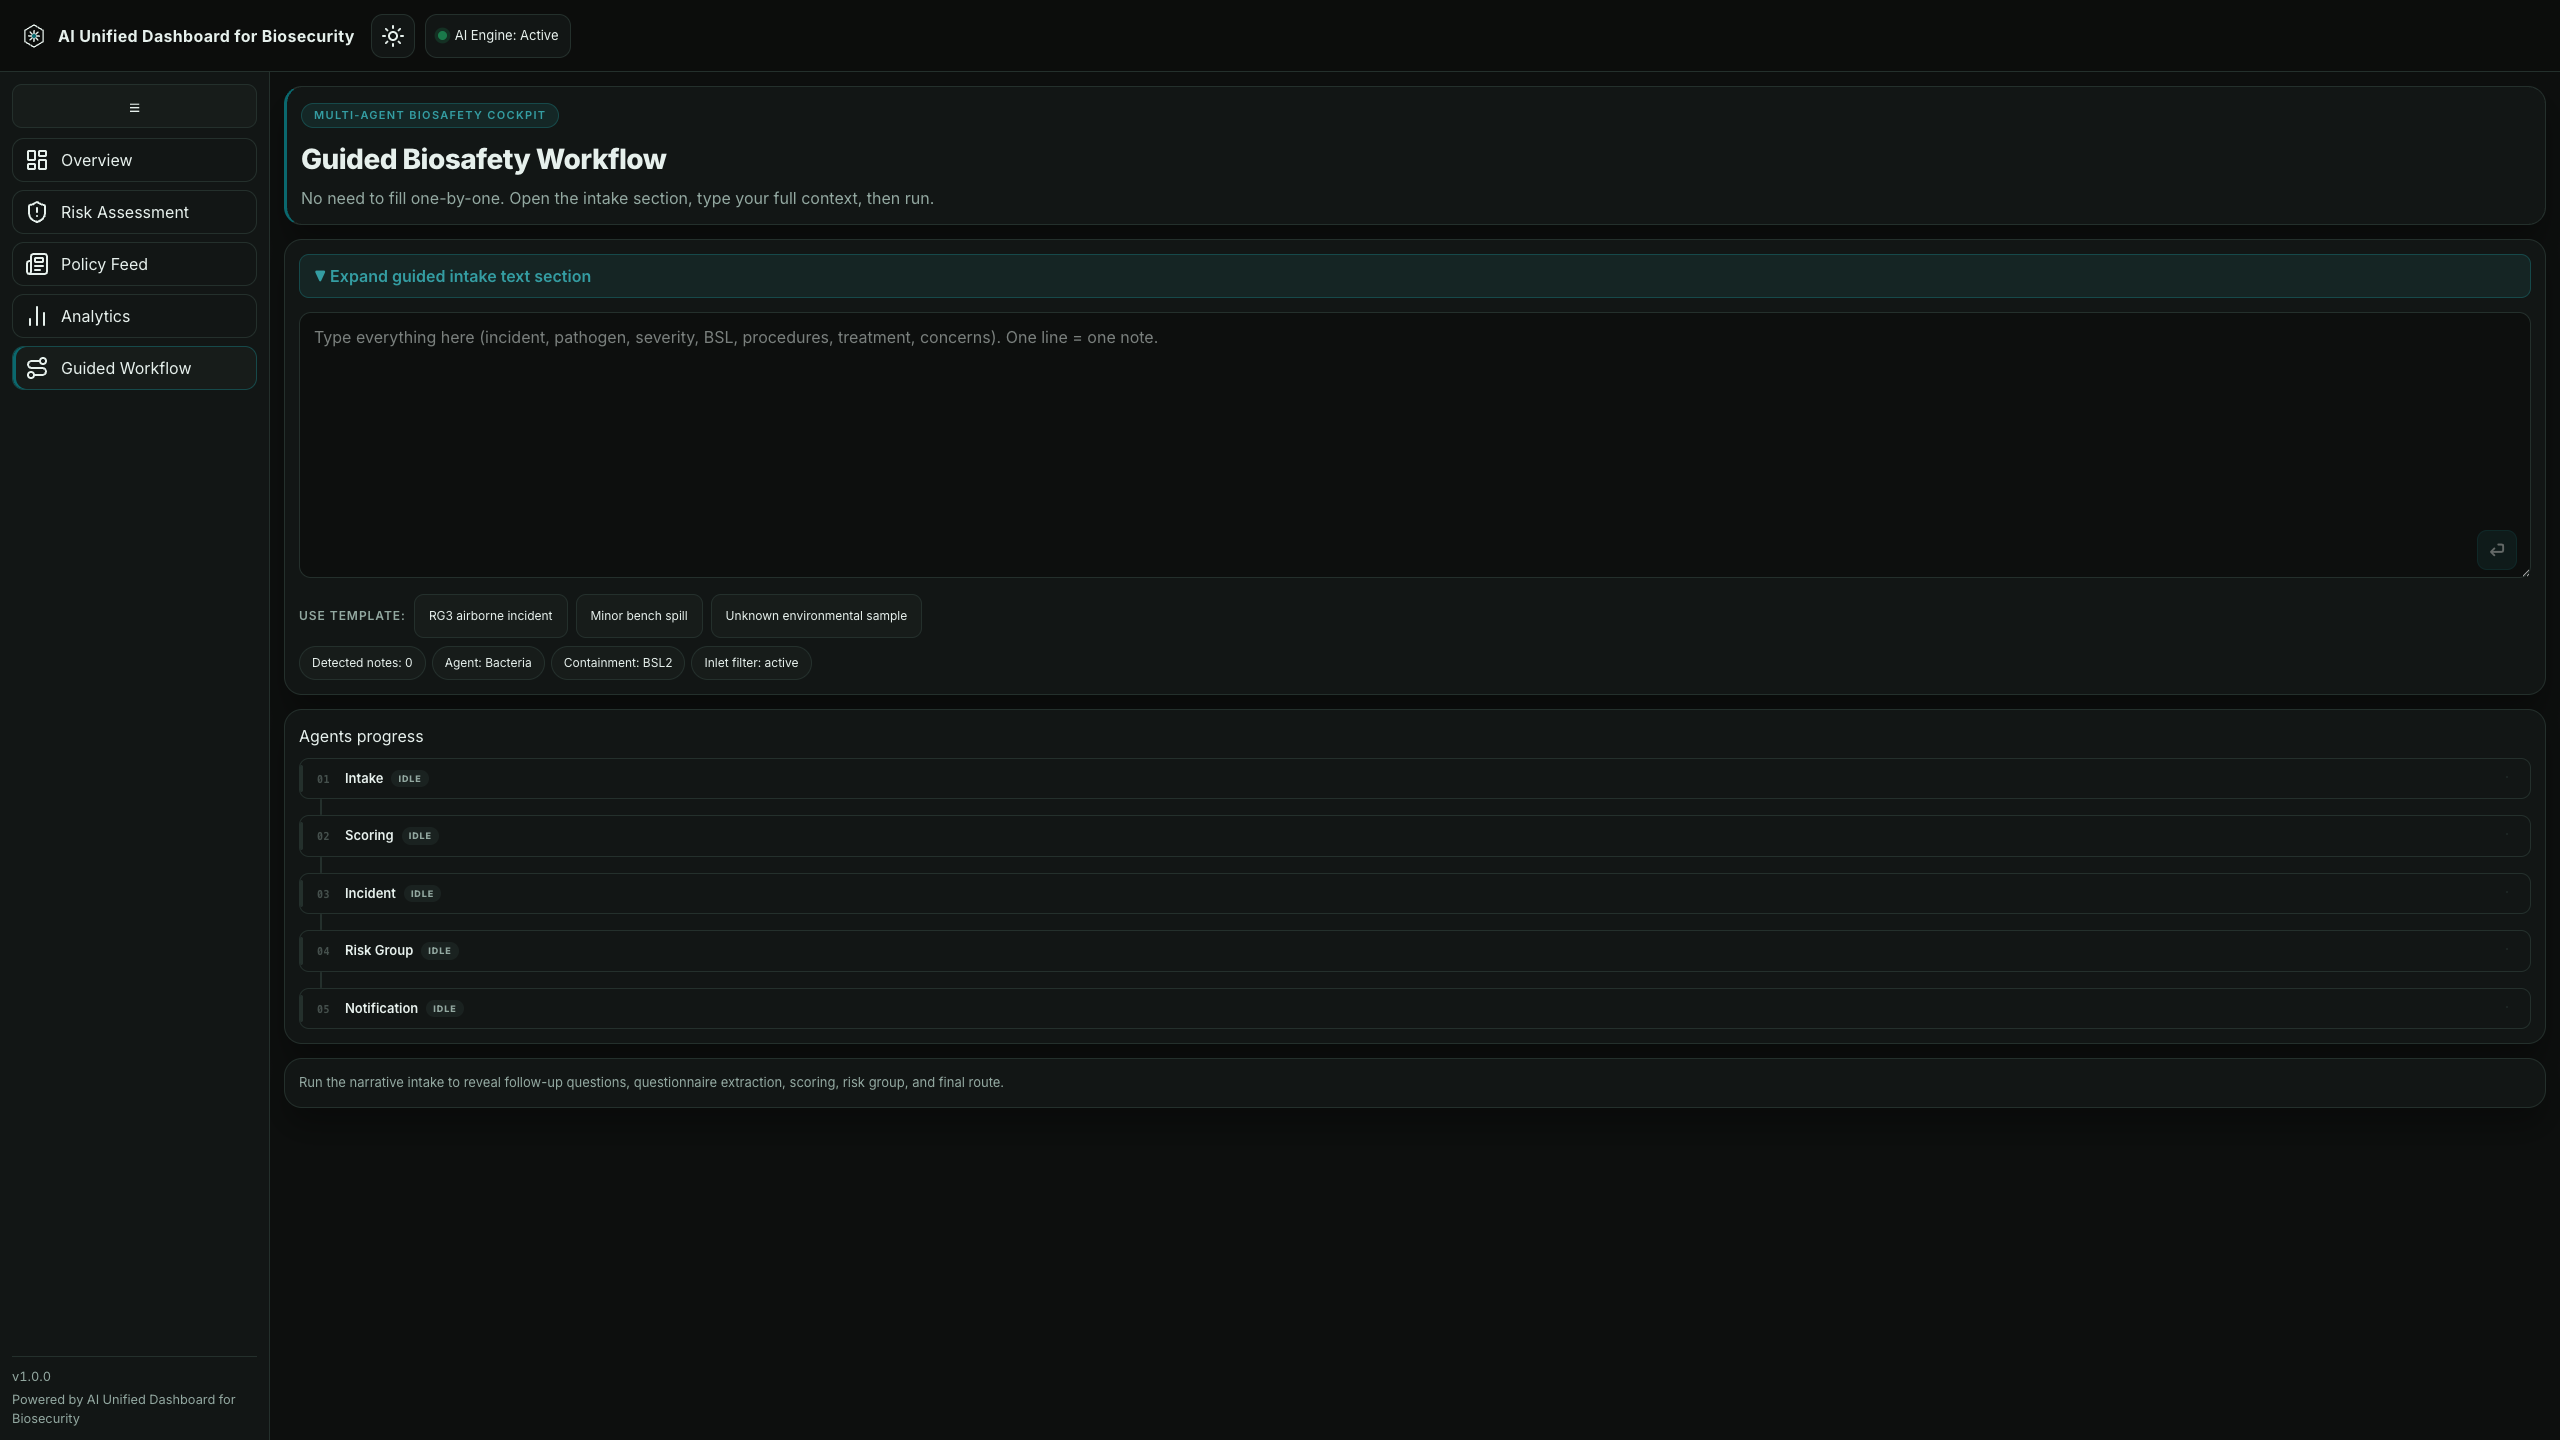
Task: Expand the 05 Notification agent row
Action: click(x=1414, y=1008)
